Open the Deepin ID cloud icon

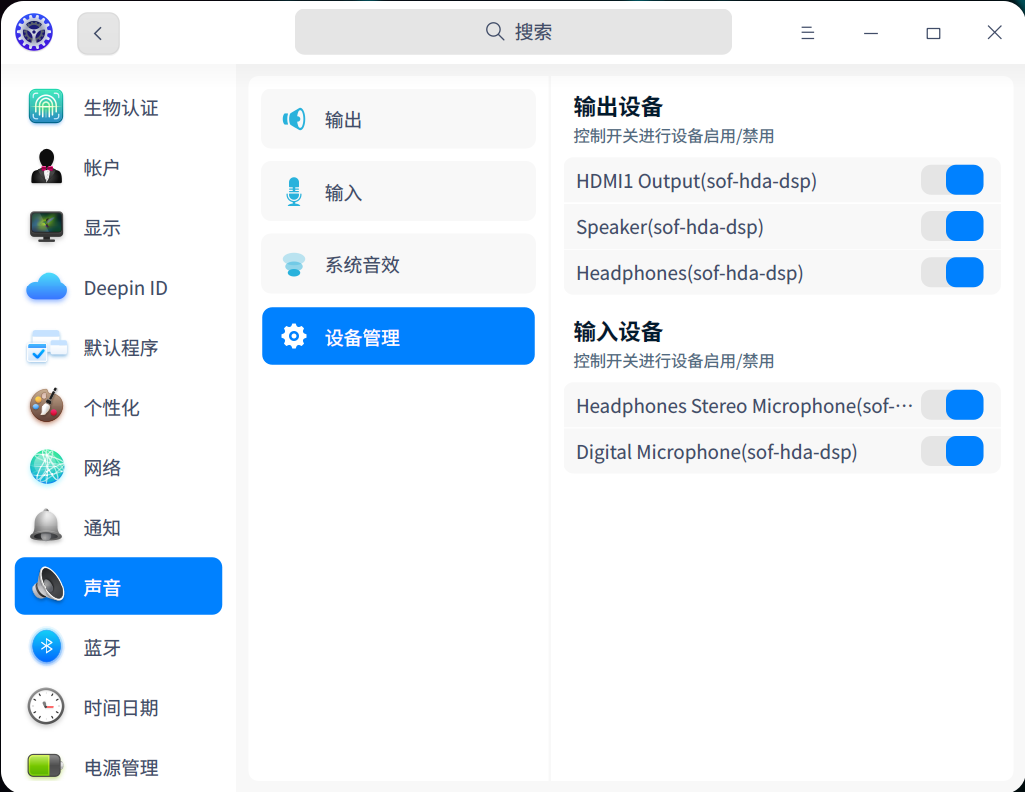pos(46,287)
